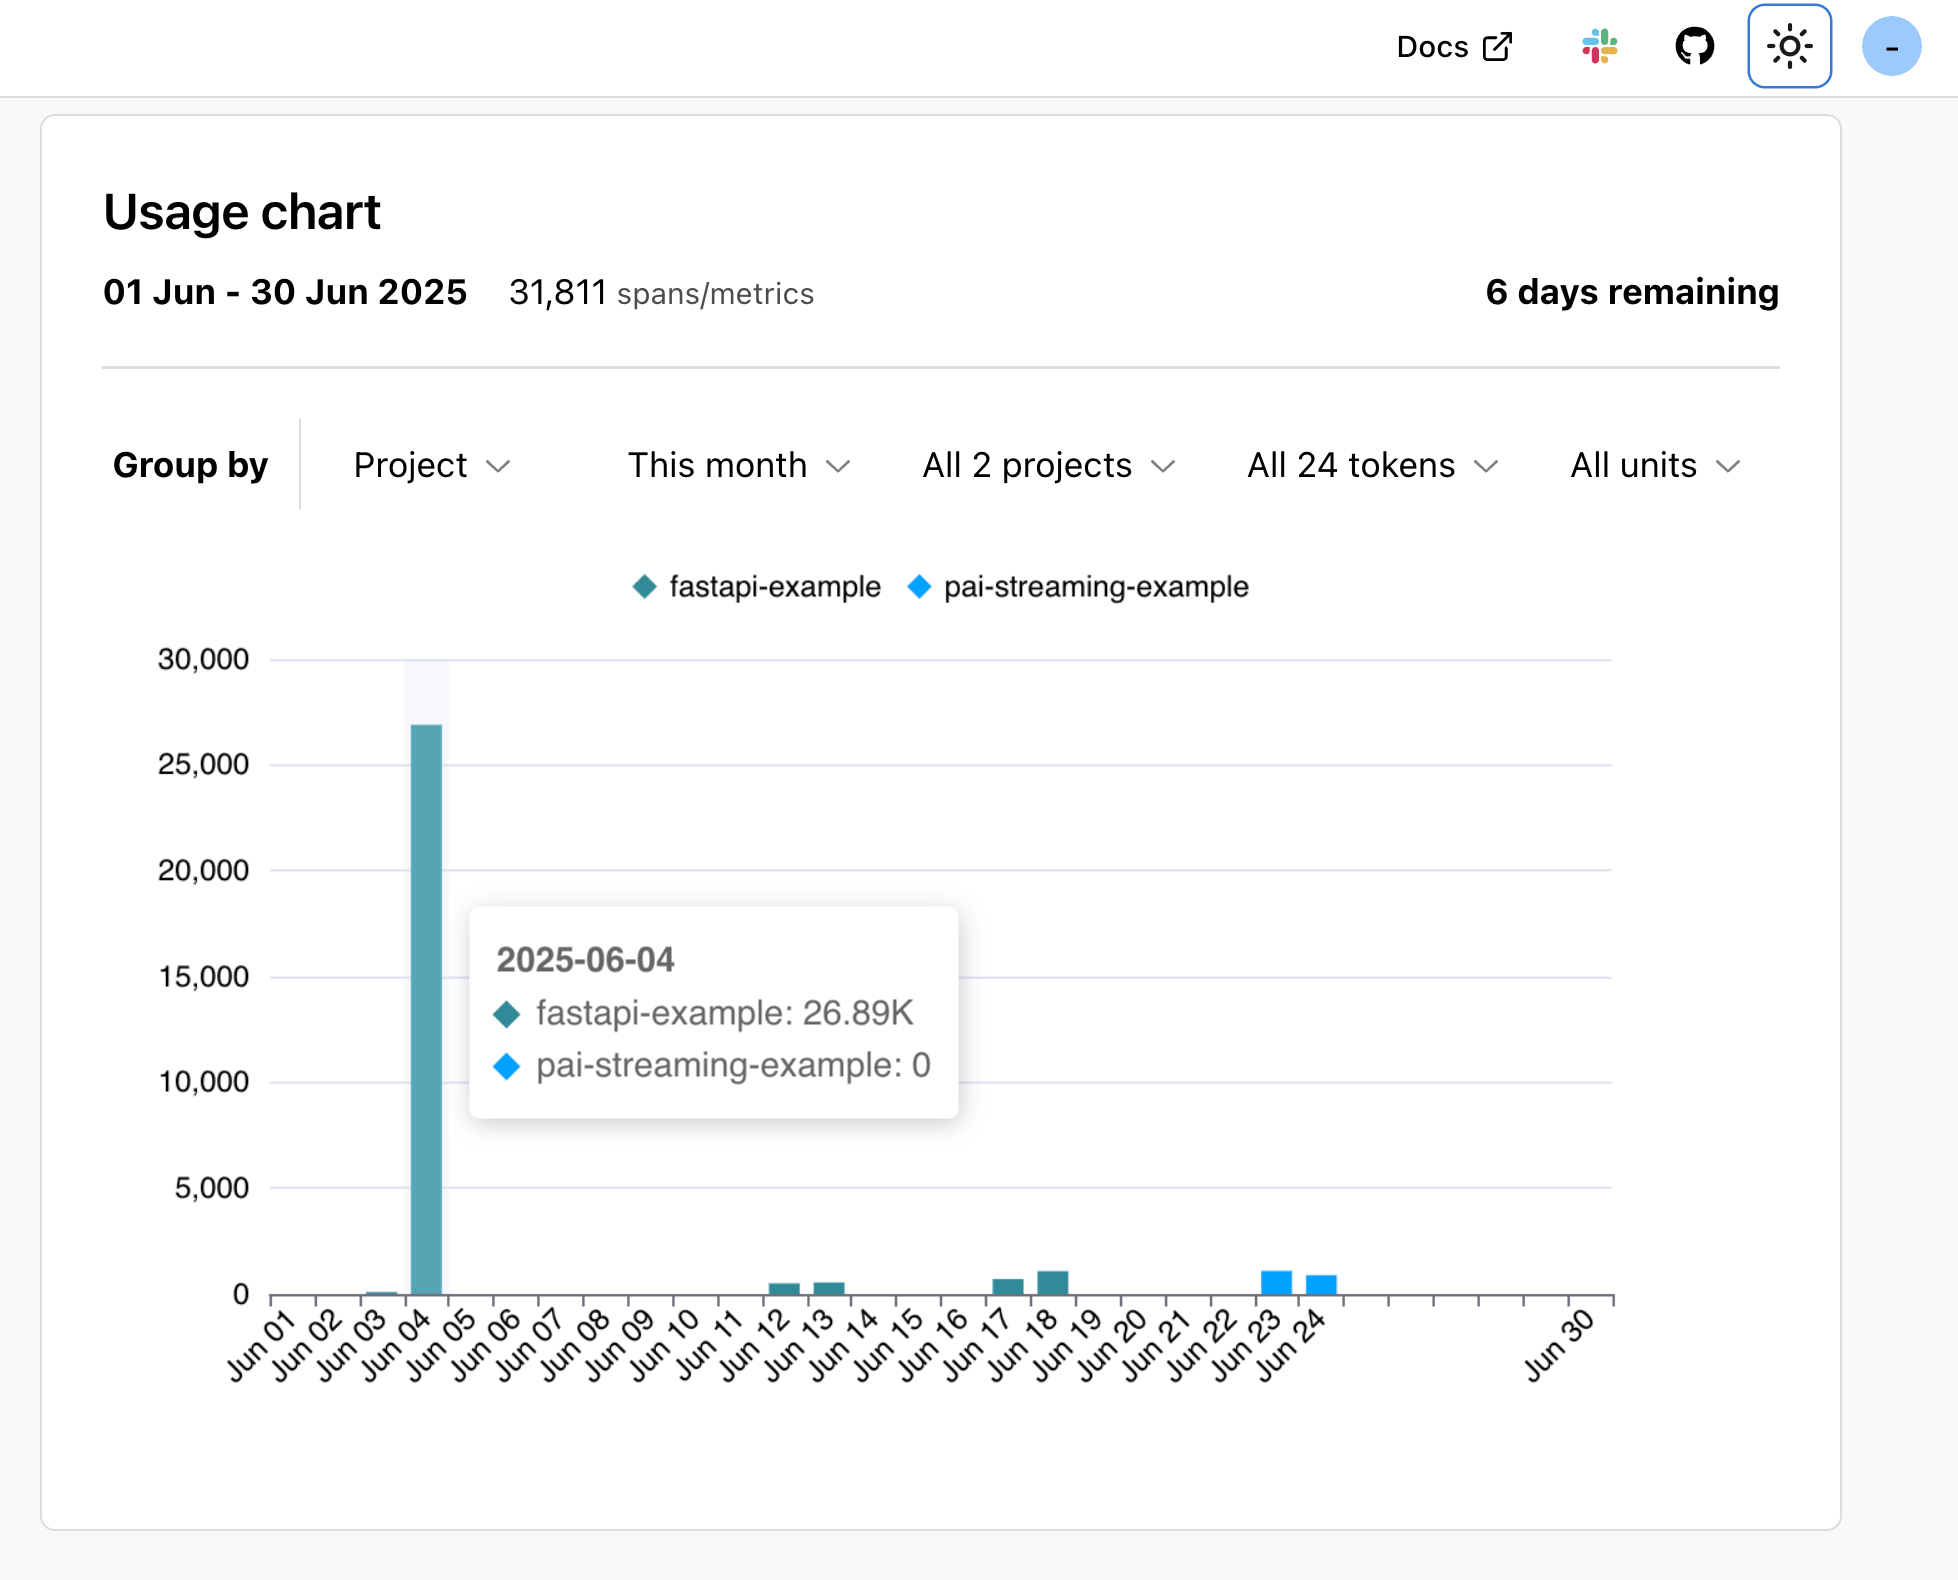Open the Docs link
Screen dimensions: 1958x1580
click(x=1432, y=47)
